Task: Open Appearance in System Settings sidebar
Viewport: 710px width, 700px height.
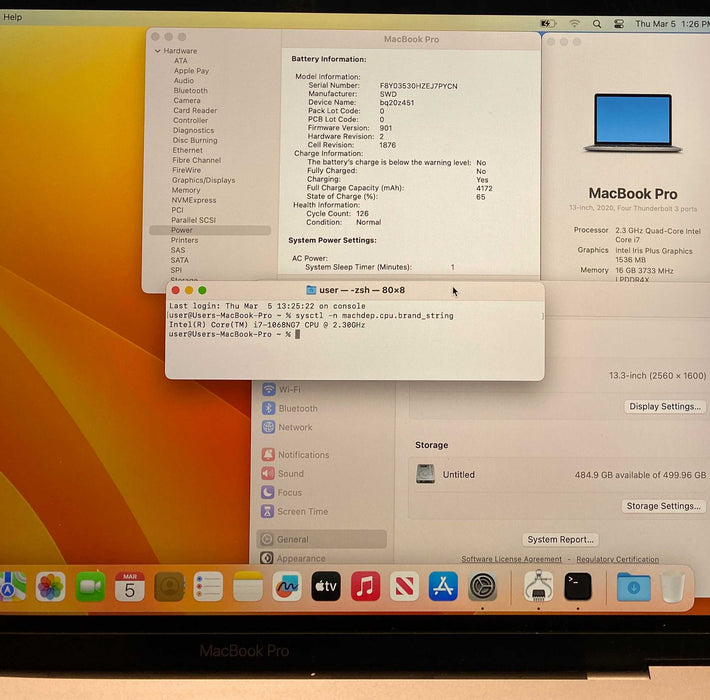Action: pos(293,558)
